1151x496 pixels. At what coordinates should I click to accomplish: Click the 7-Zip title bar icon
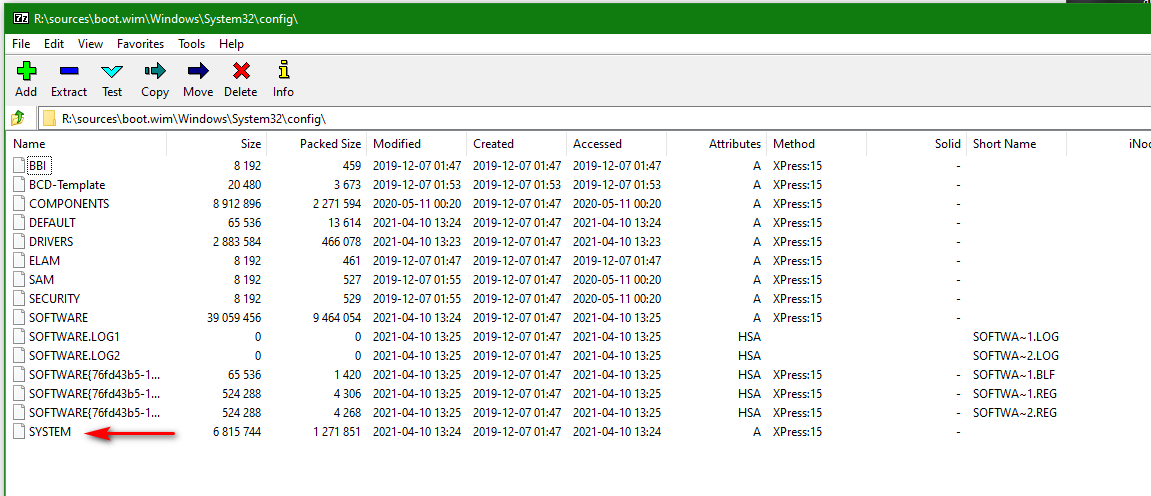(x=21, y=18)
